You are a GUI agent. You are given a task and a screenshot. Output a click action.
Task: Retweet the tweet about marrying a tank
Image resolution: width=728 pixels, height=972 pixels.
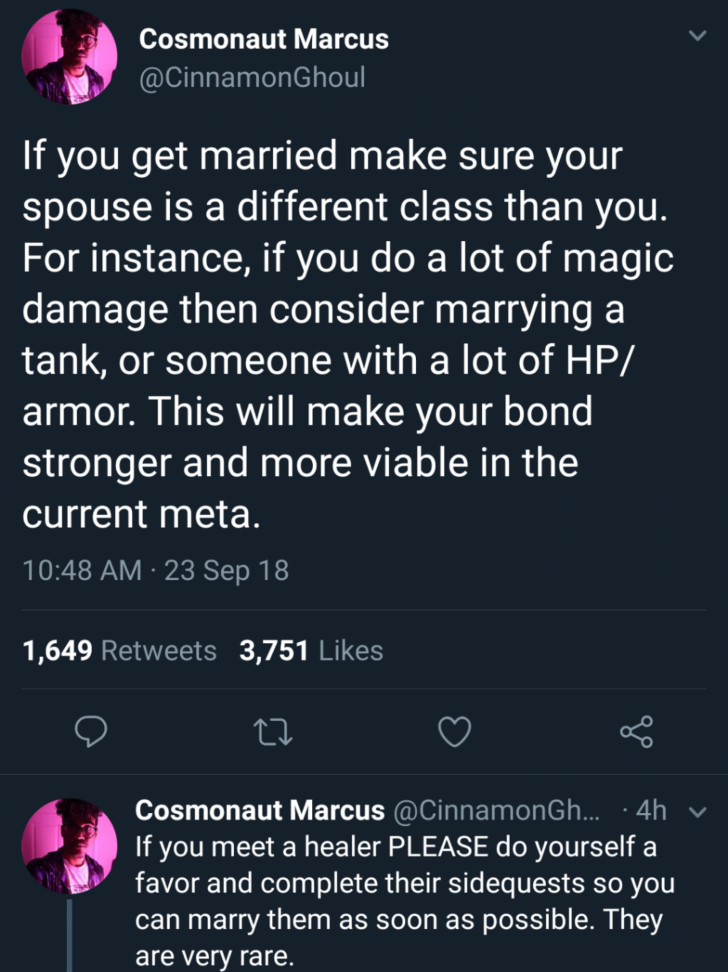(x=273, y=733)
